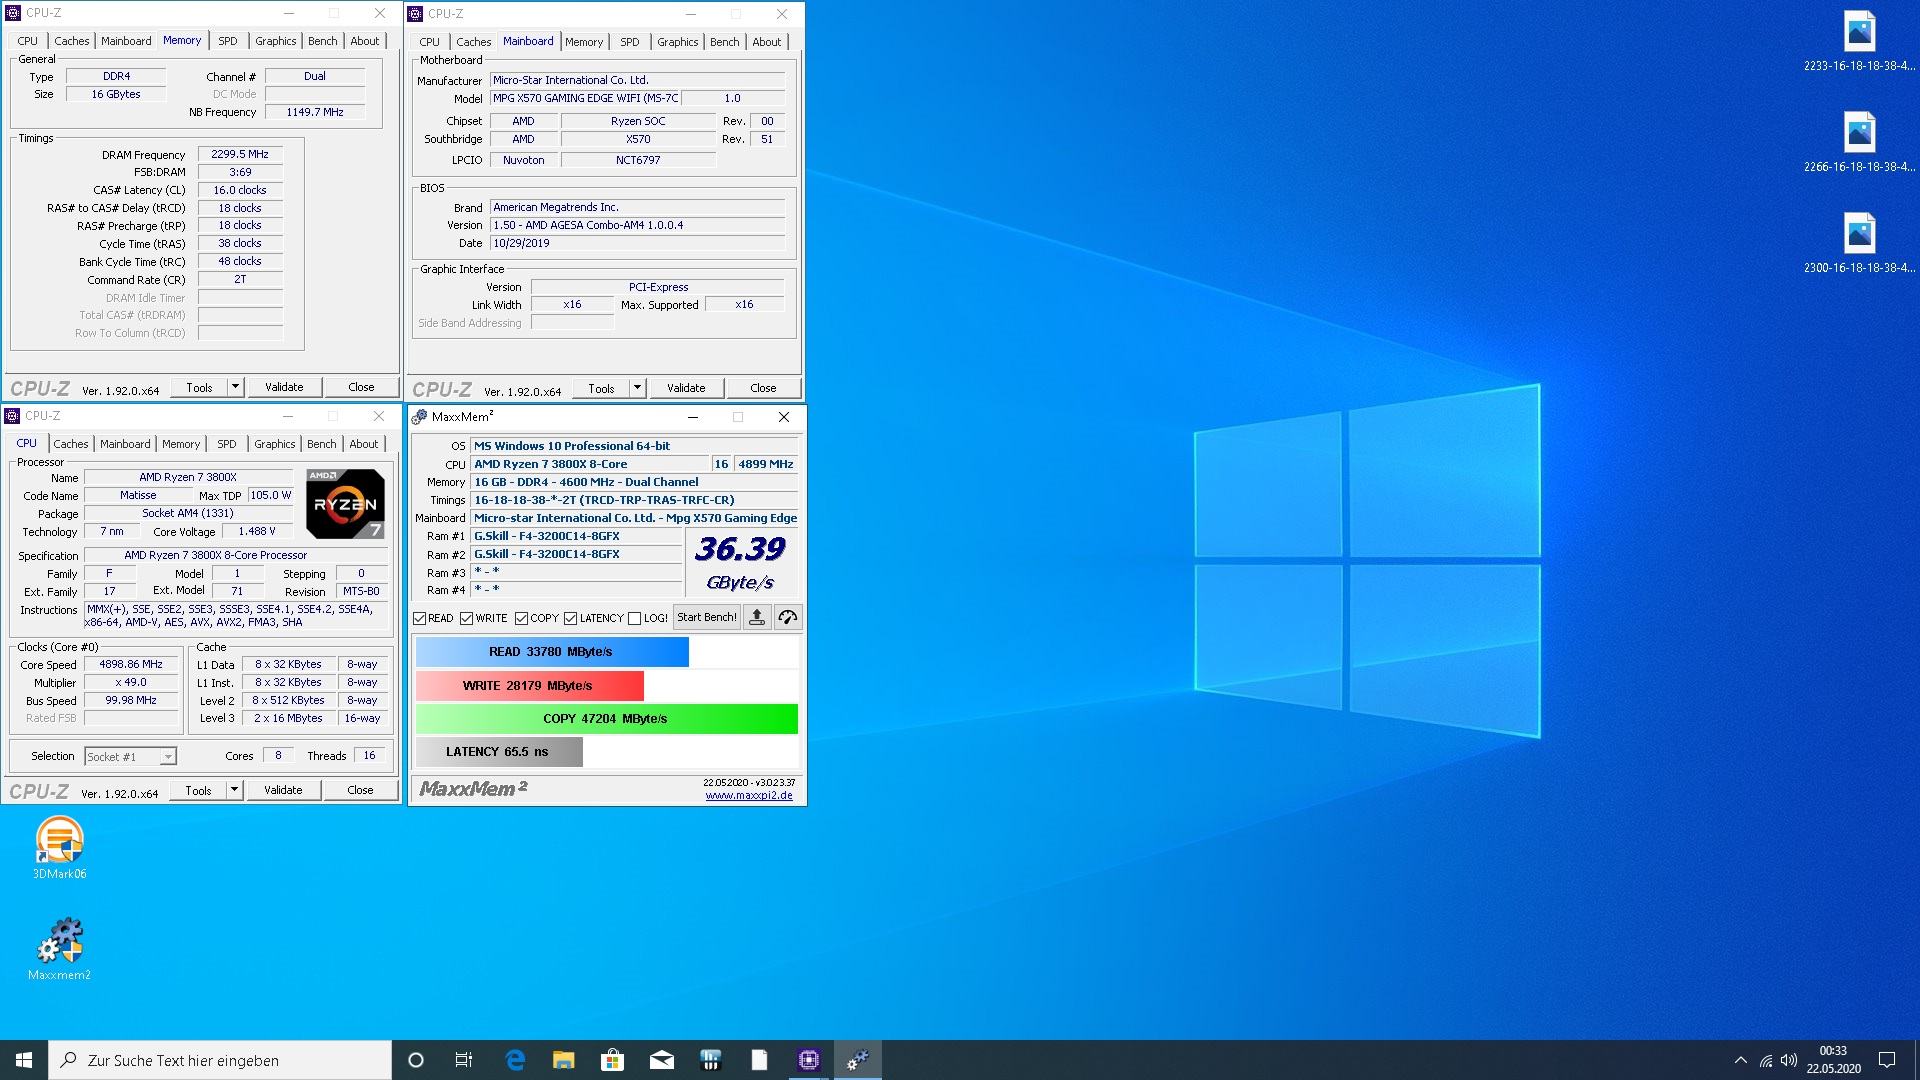This screenshot has height=1080, width=1920.
Task: Open the 3DMark06 desktop shortcut
Action: 59,848
